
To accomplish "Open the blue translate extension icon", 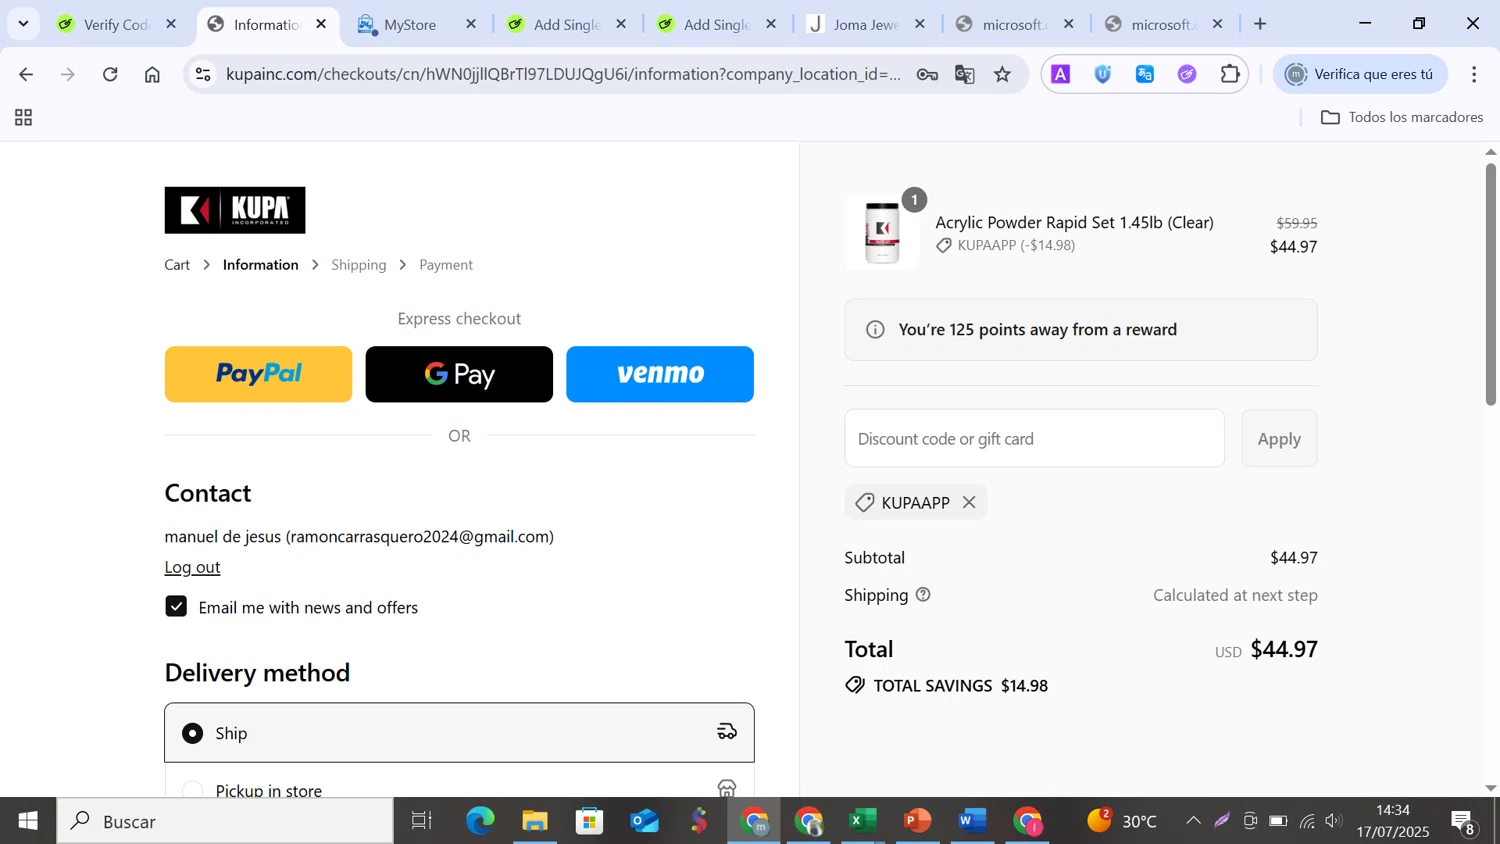I will click(1145, 74).
